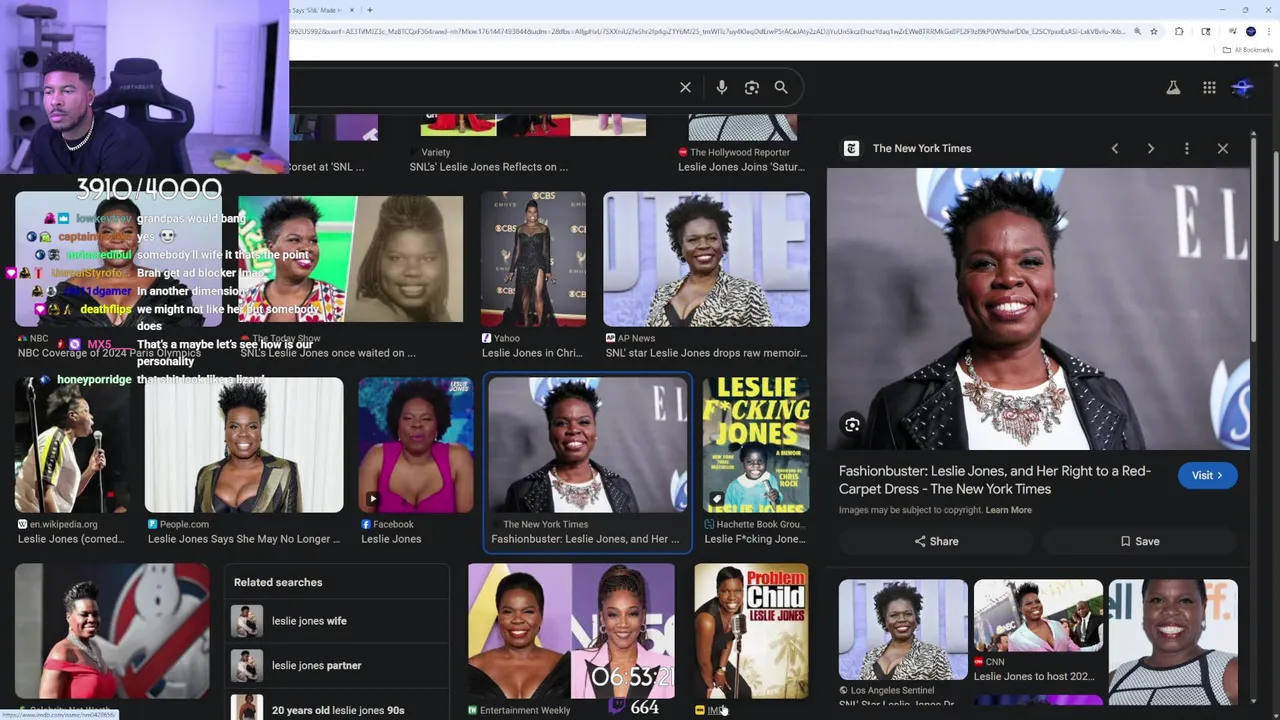Close the current SNL browser tab
The width and height of the screenshot is (1280, 720).
tap(351, 10)
